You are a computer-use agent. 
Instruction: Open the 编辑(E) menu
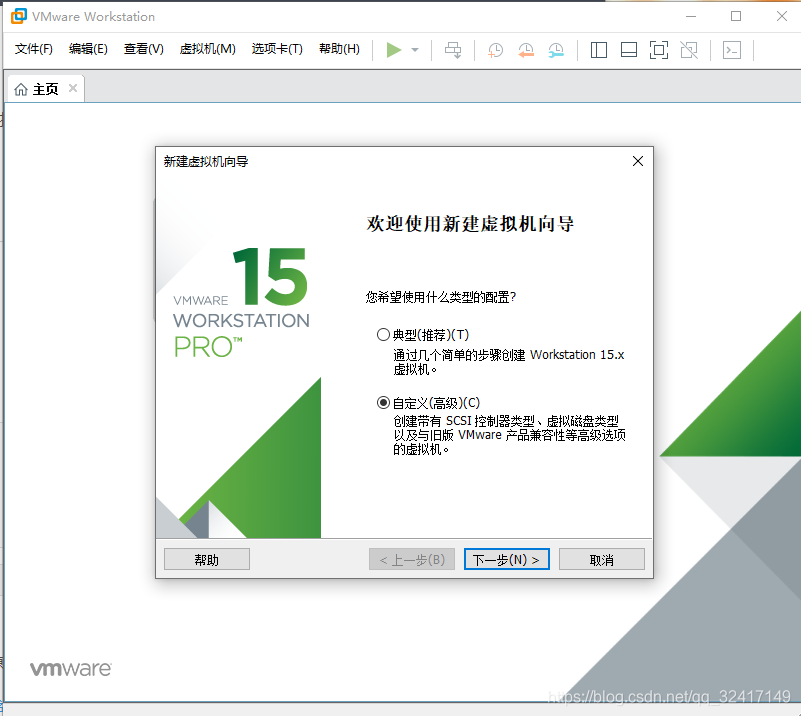click(x=88, y=49)
